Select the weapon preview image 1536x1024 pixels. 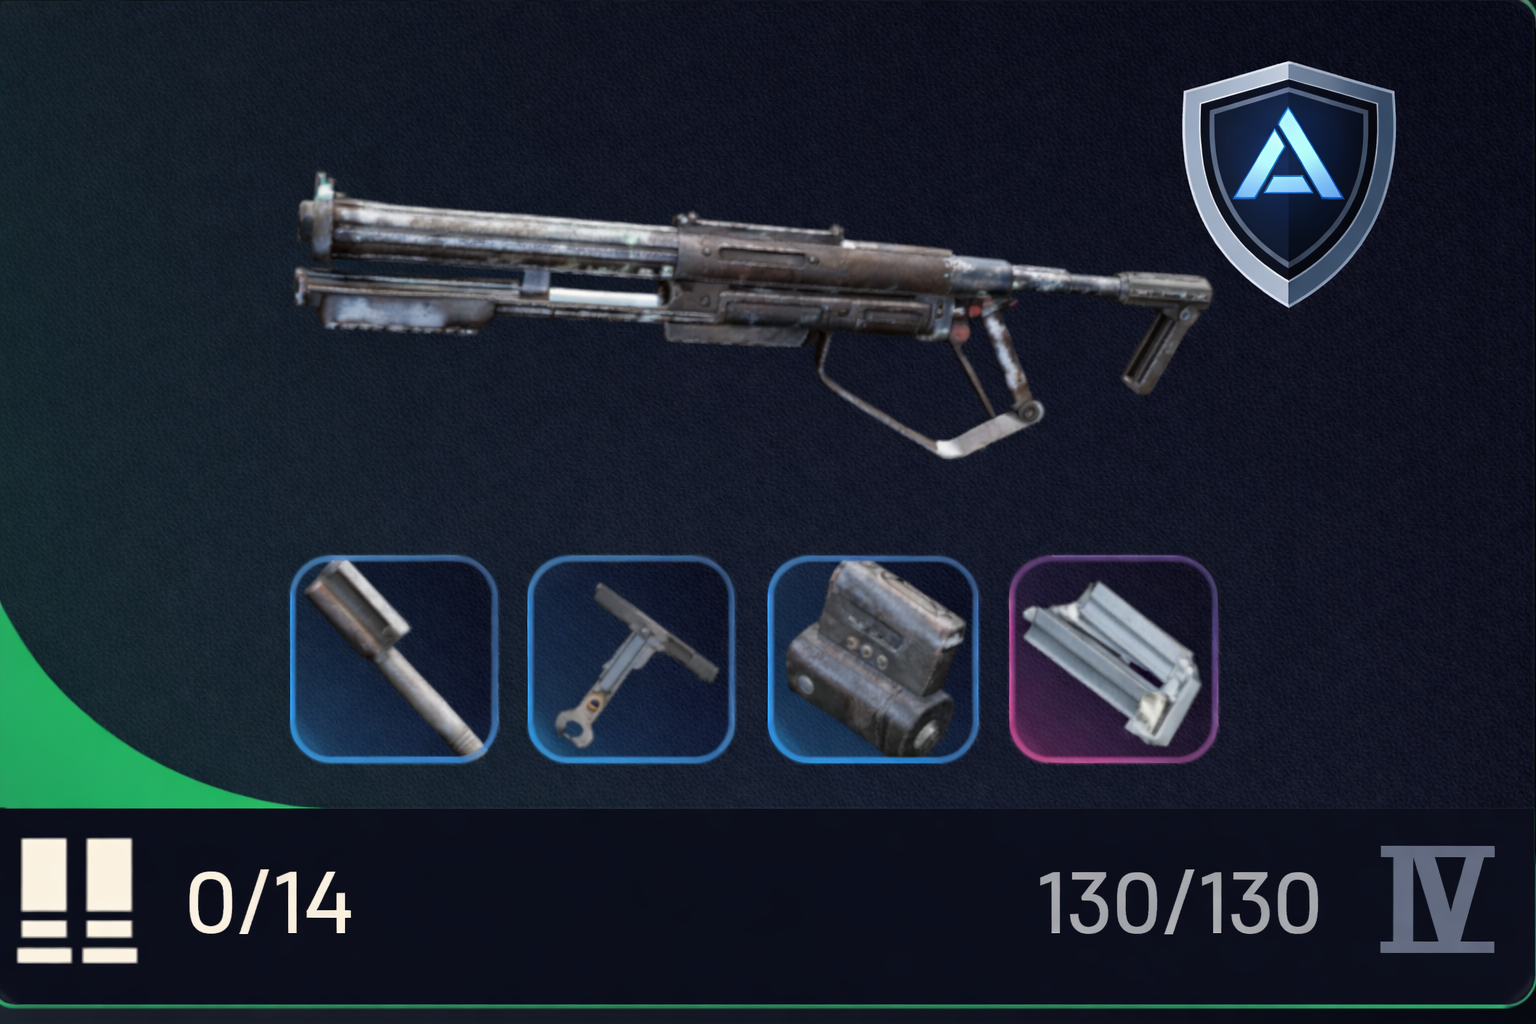click(x=753, y=315)
